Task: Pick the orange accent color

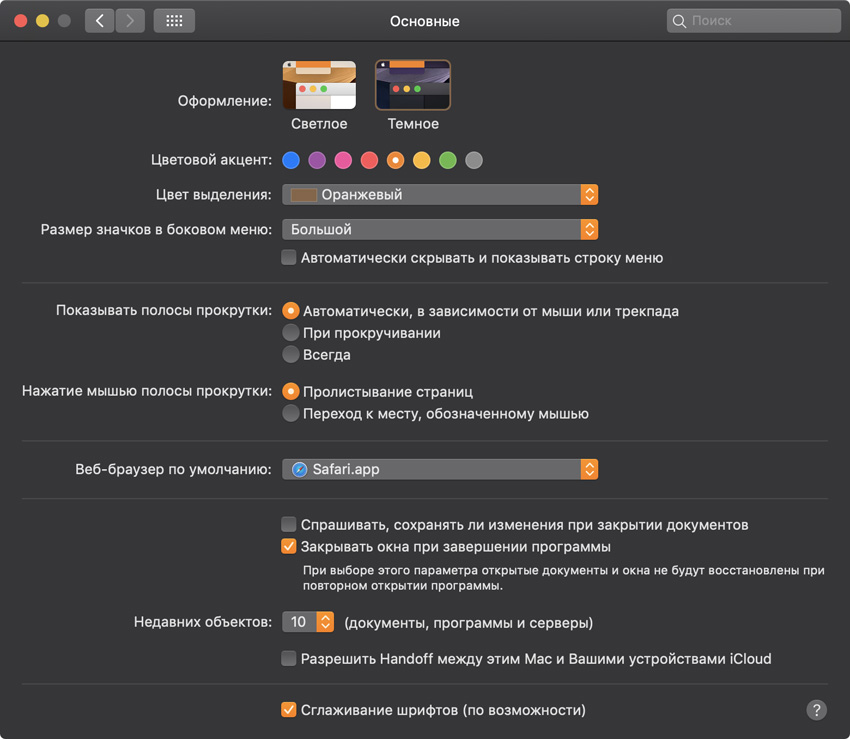Action: pyautogui.click(x=396, y=160)
